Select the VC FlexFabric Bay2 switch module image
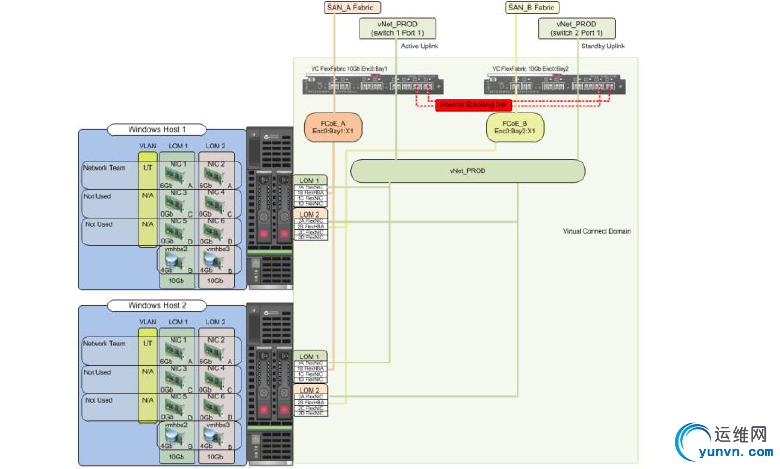Viewport: 780px width, 469px height. click(555, 84)
